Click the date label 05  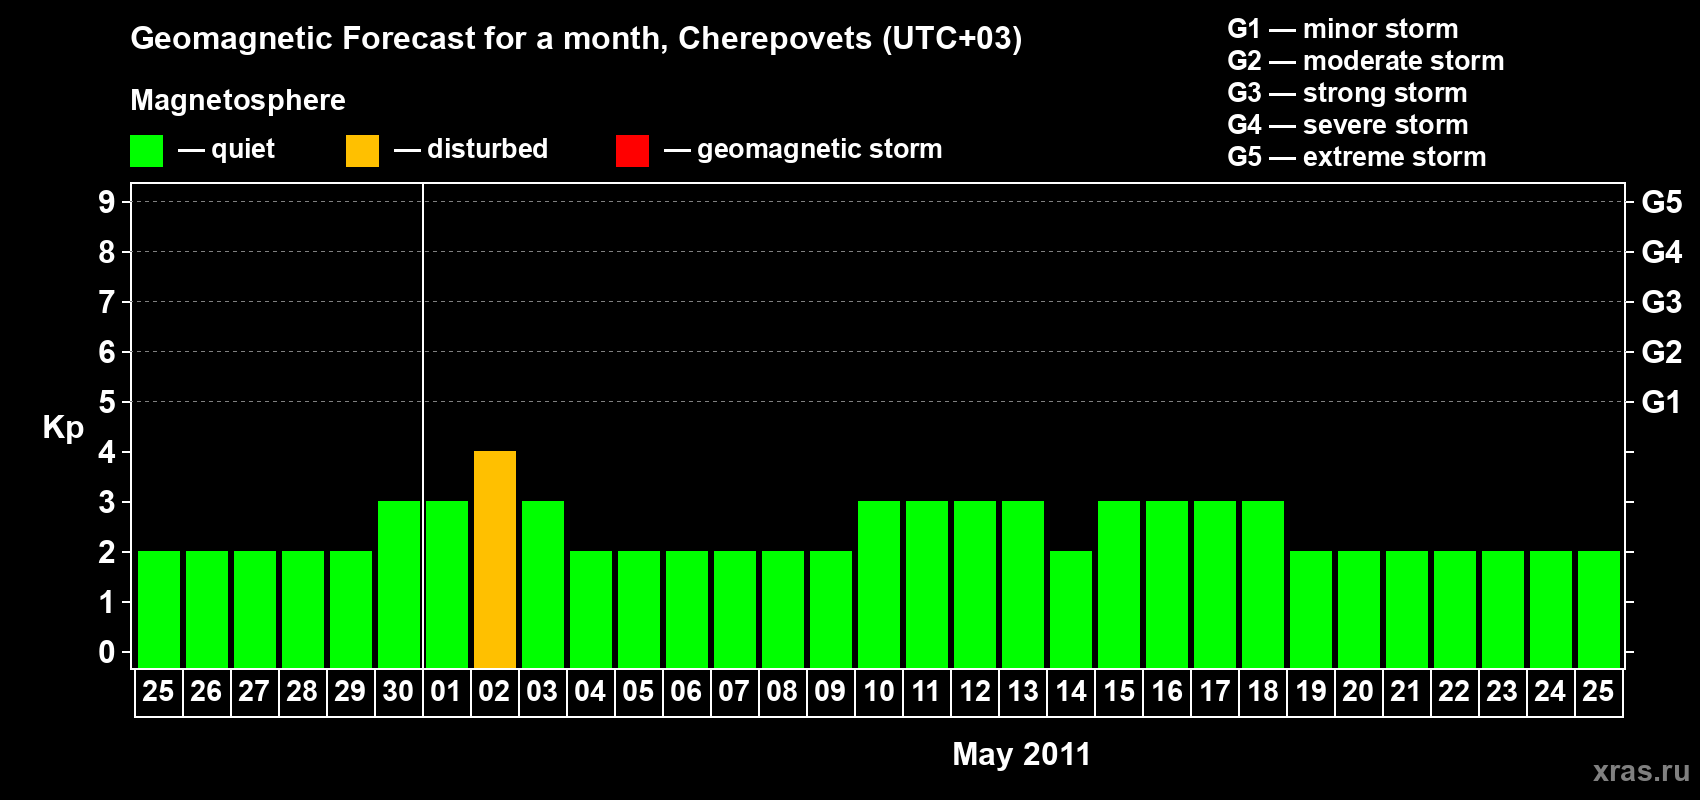pyautogui.click(x=638, y=692)
